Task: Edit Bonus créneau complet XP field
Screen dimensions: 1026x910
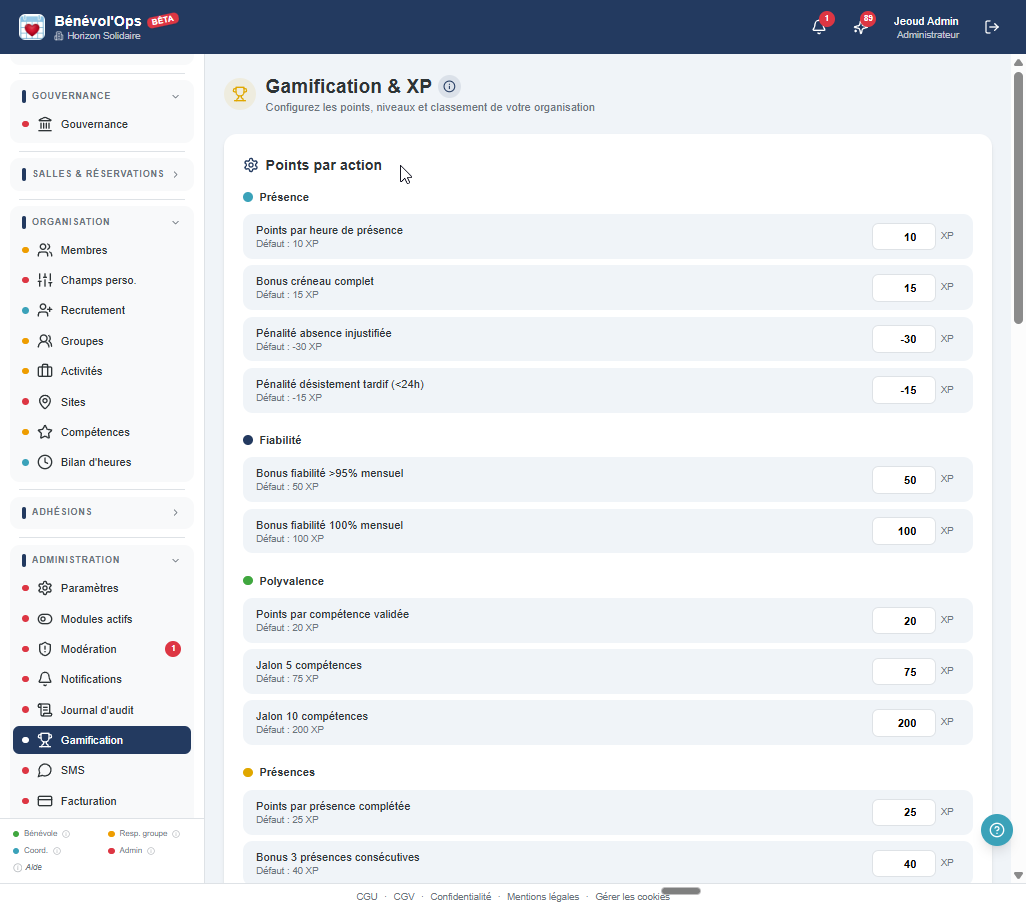Action: (904, 288)
